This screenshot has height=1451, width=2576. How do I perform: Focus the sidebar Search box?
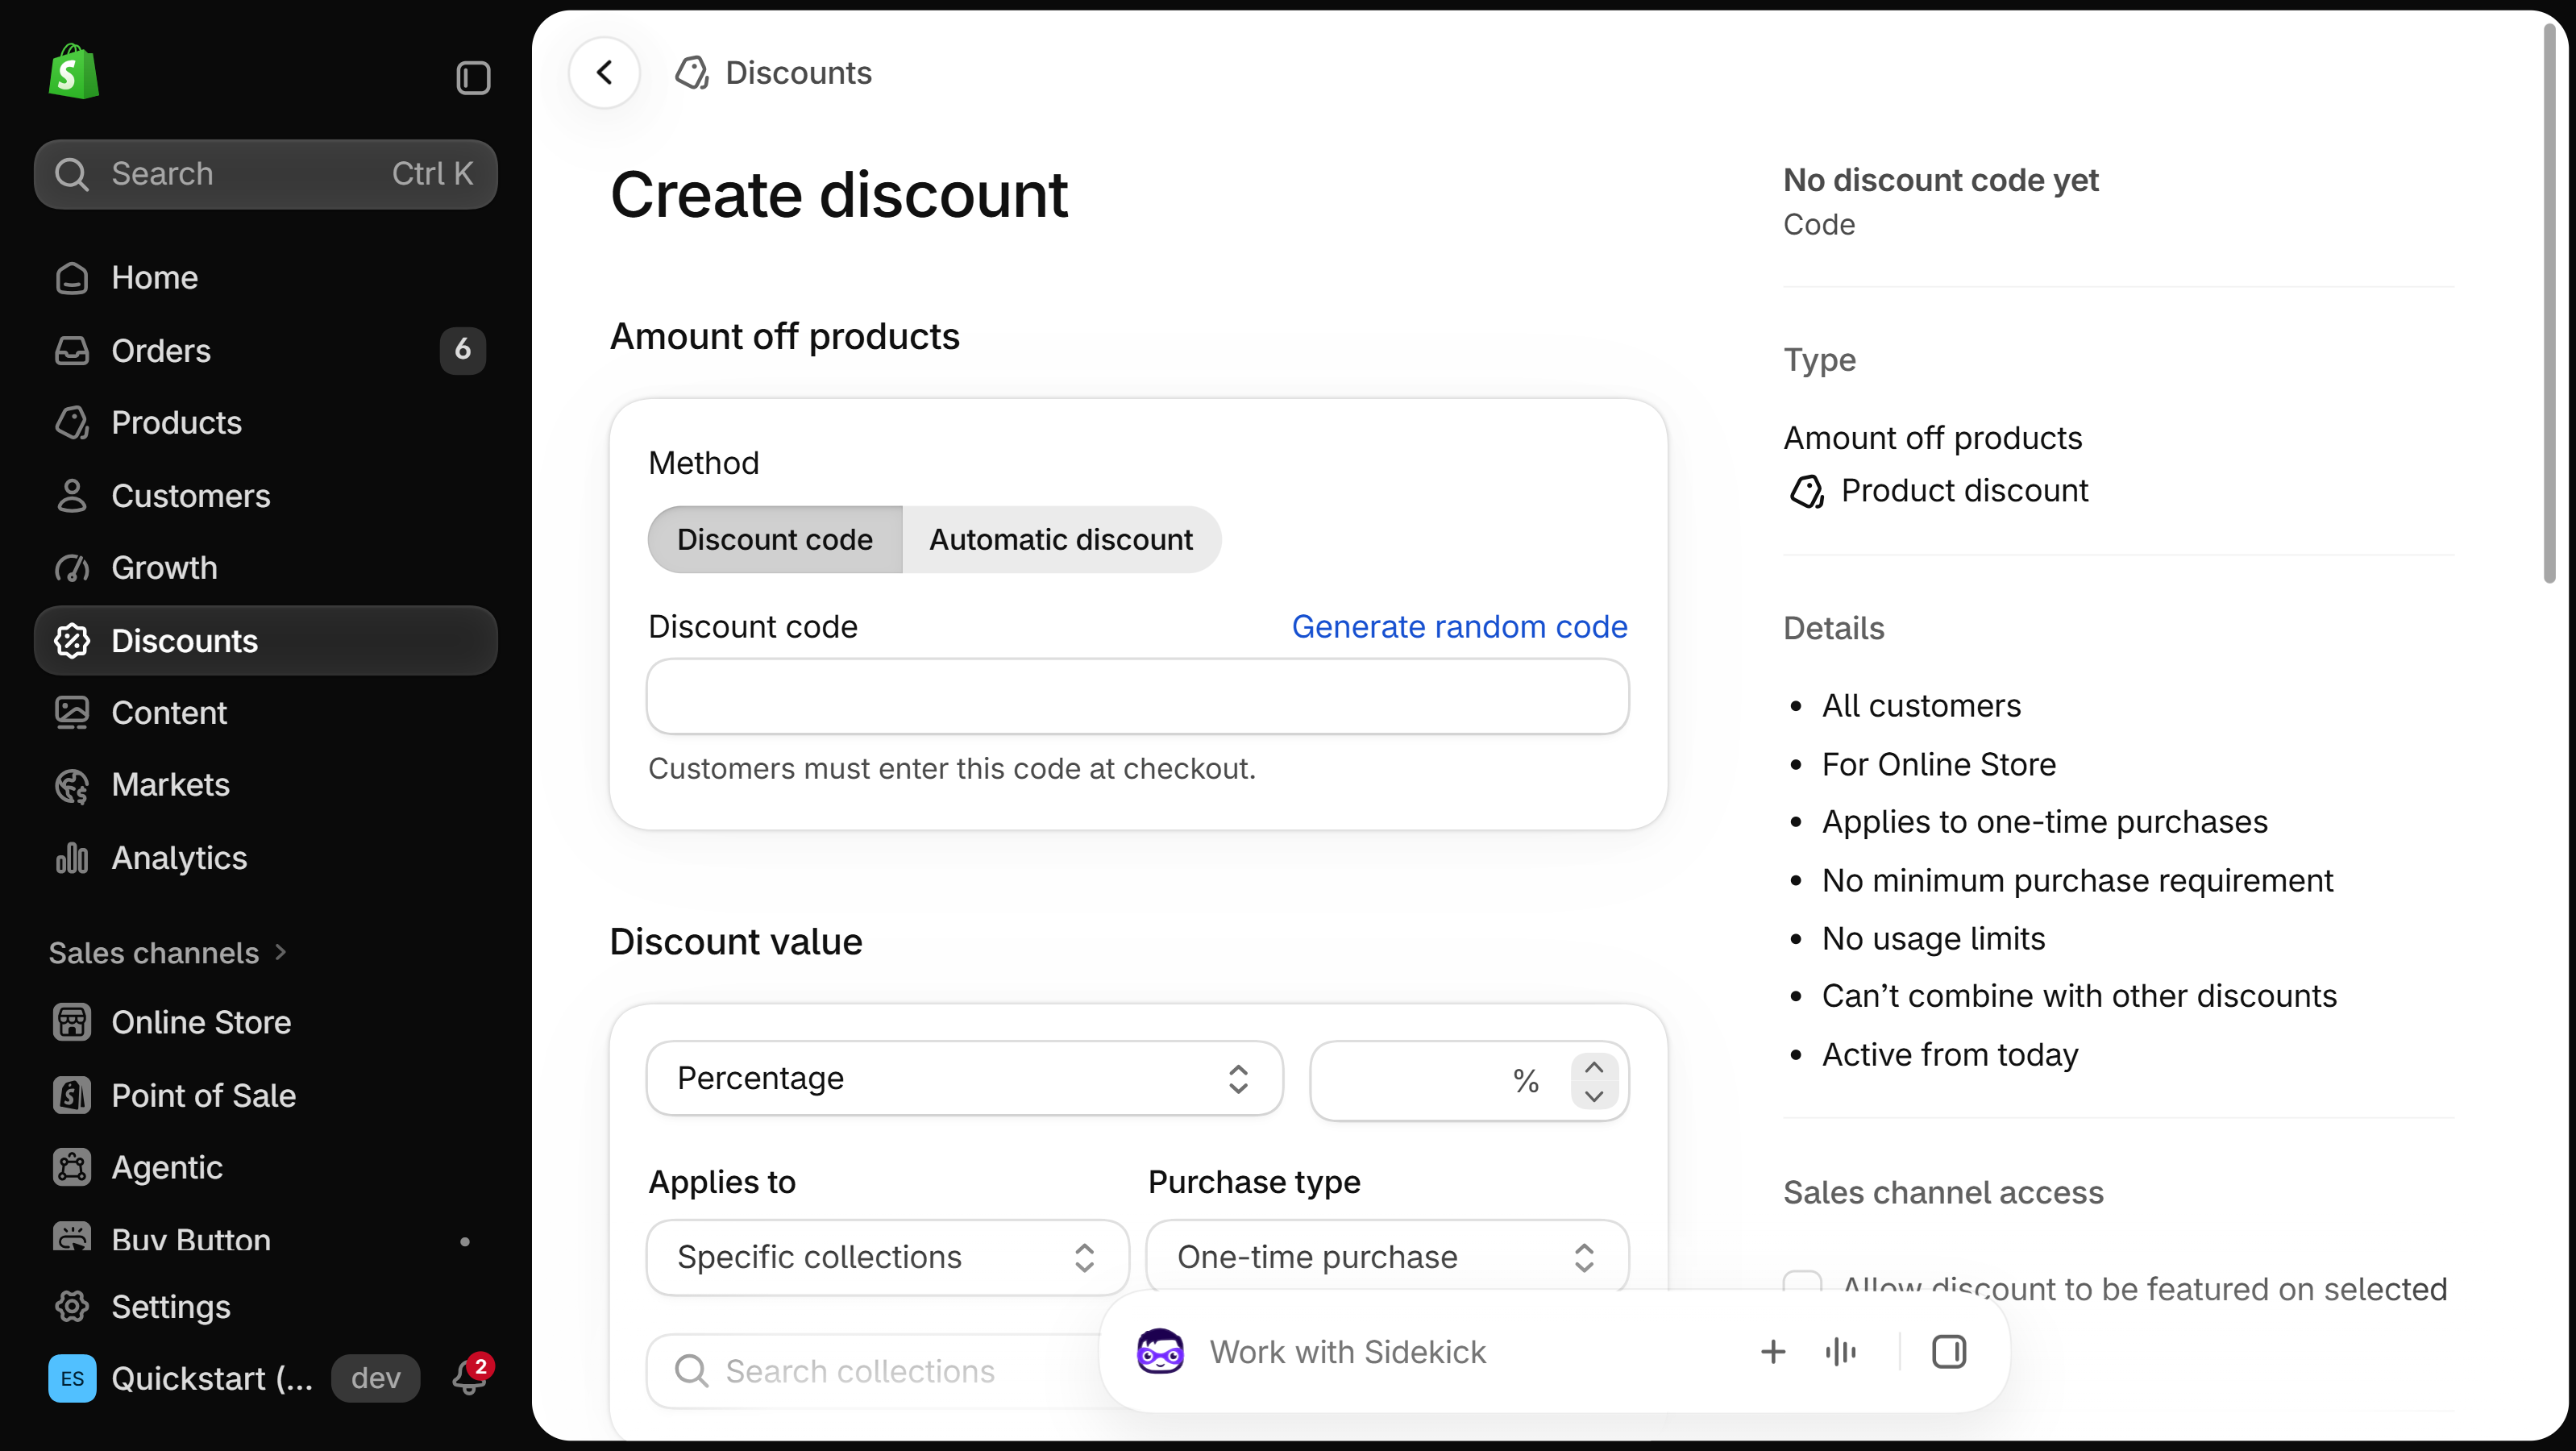(265, 174)
